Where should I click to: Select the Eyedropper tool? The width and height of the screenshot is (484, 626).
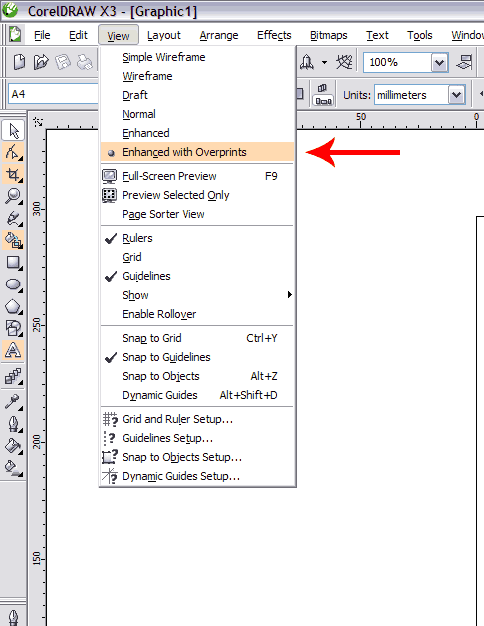[x=13, y=402]
